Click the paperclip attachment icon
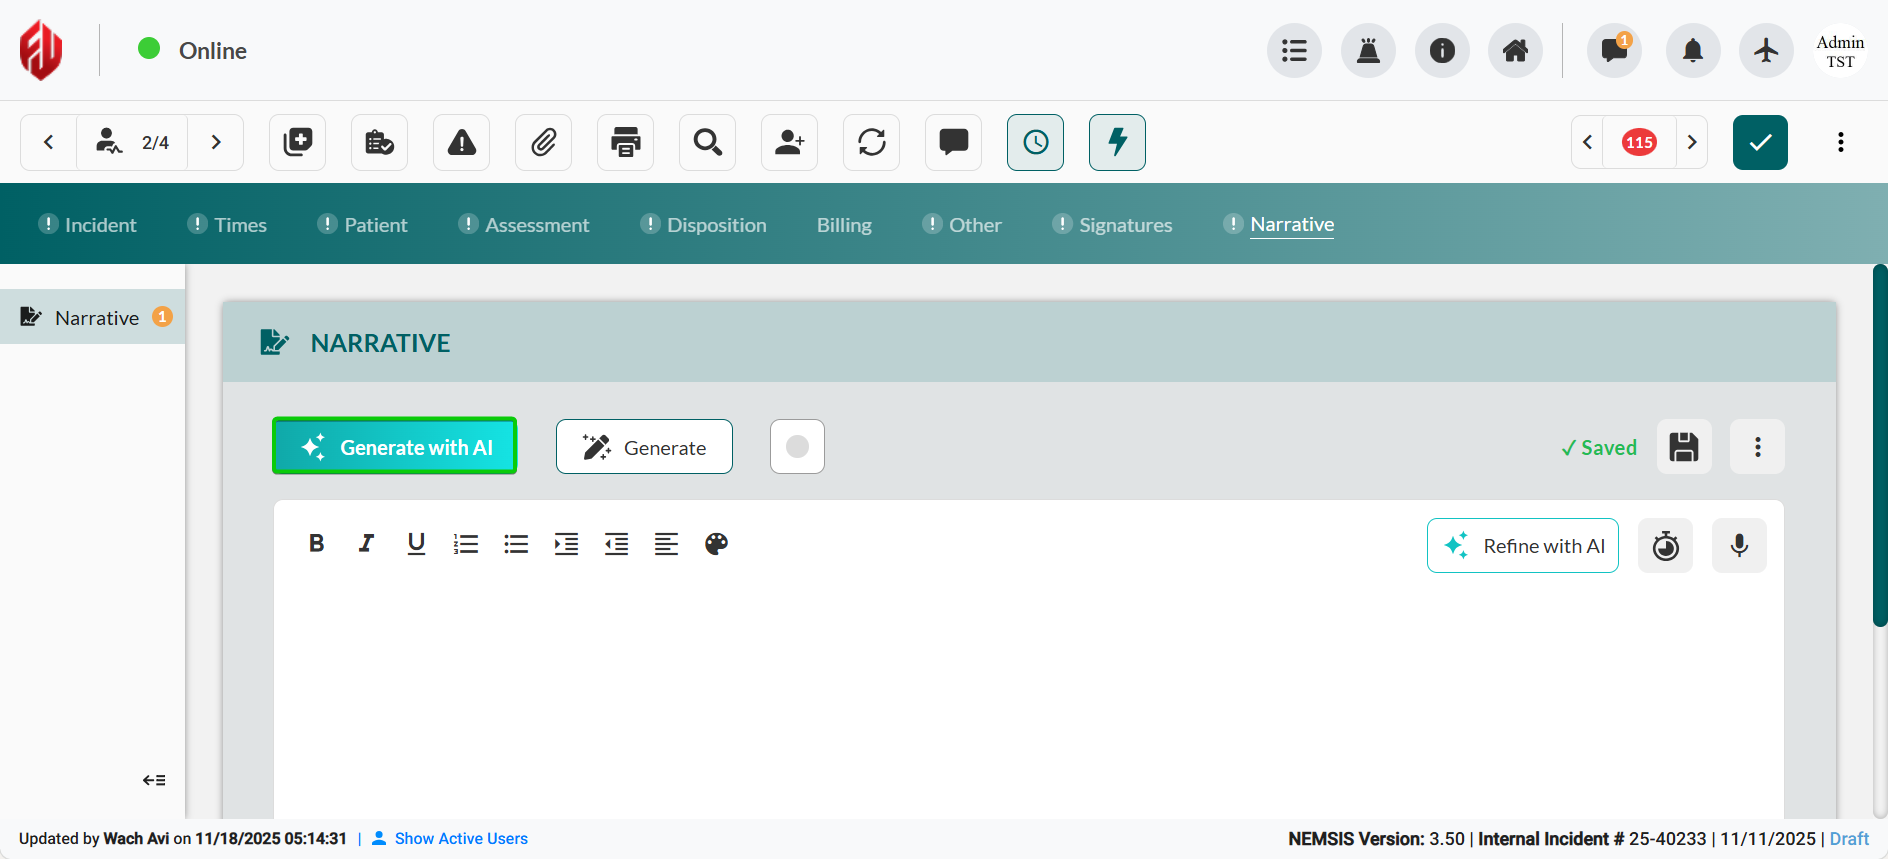This screenshot has width=1888, height=859. click(x=543, y=142)
